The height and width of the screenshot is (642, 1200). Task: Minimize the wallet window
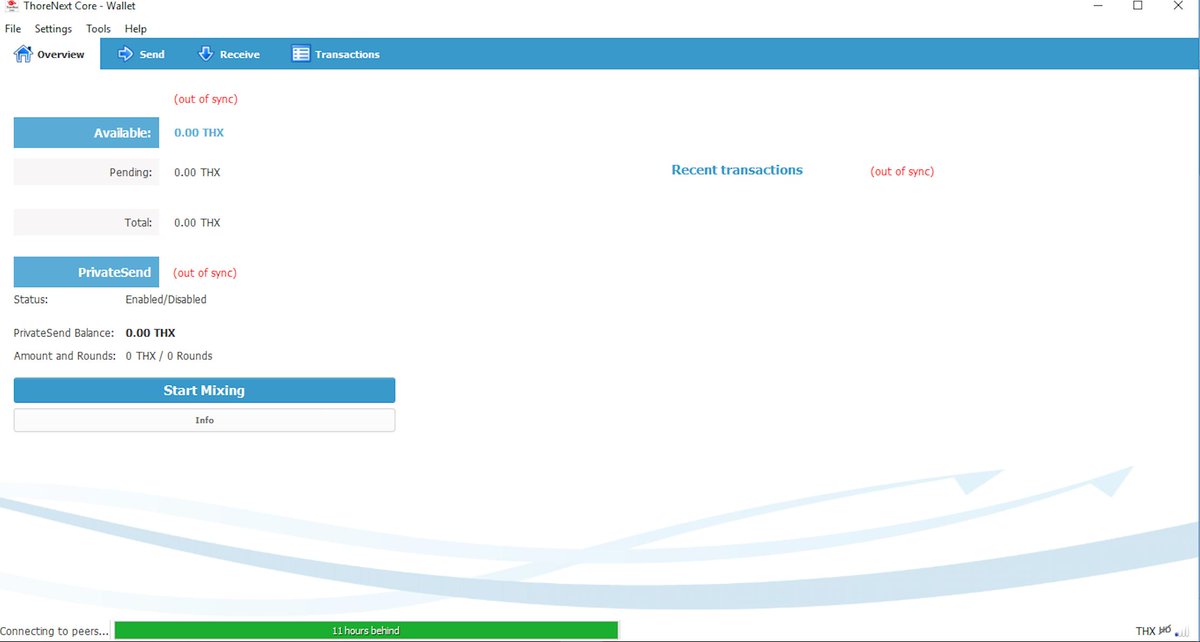coord(1098,6)
